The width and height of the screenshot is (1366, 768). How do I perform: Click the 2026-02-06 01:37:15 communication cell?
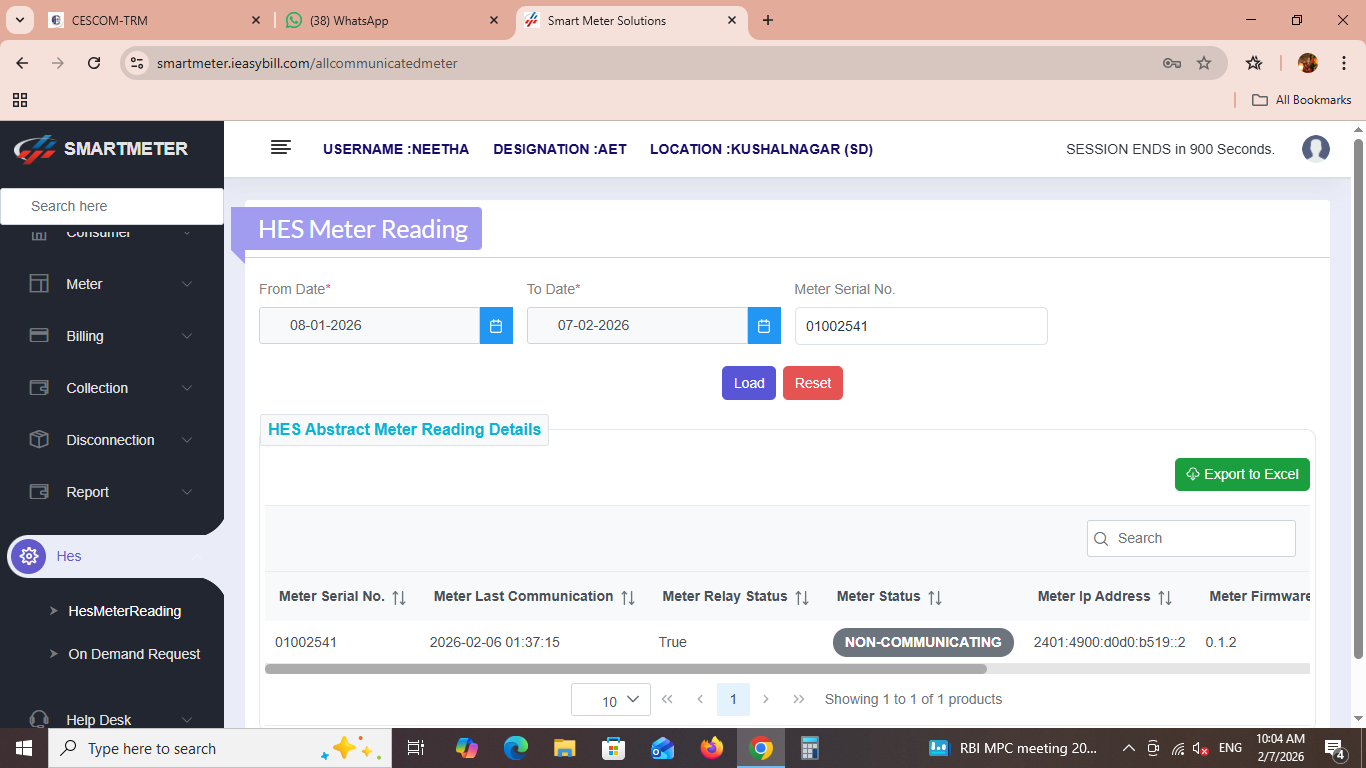point(495,642)
